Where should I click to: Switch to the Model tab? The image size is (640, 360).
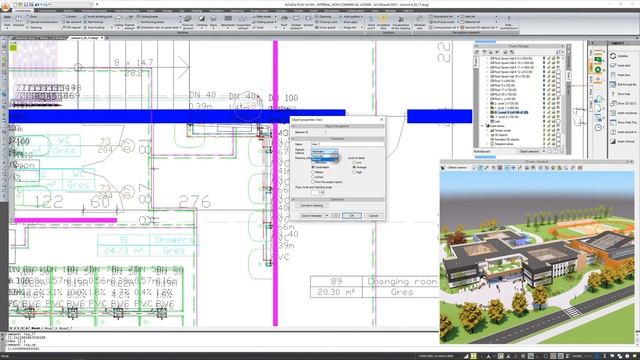pos(36,328)
